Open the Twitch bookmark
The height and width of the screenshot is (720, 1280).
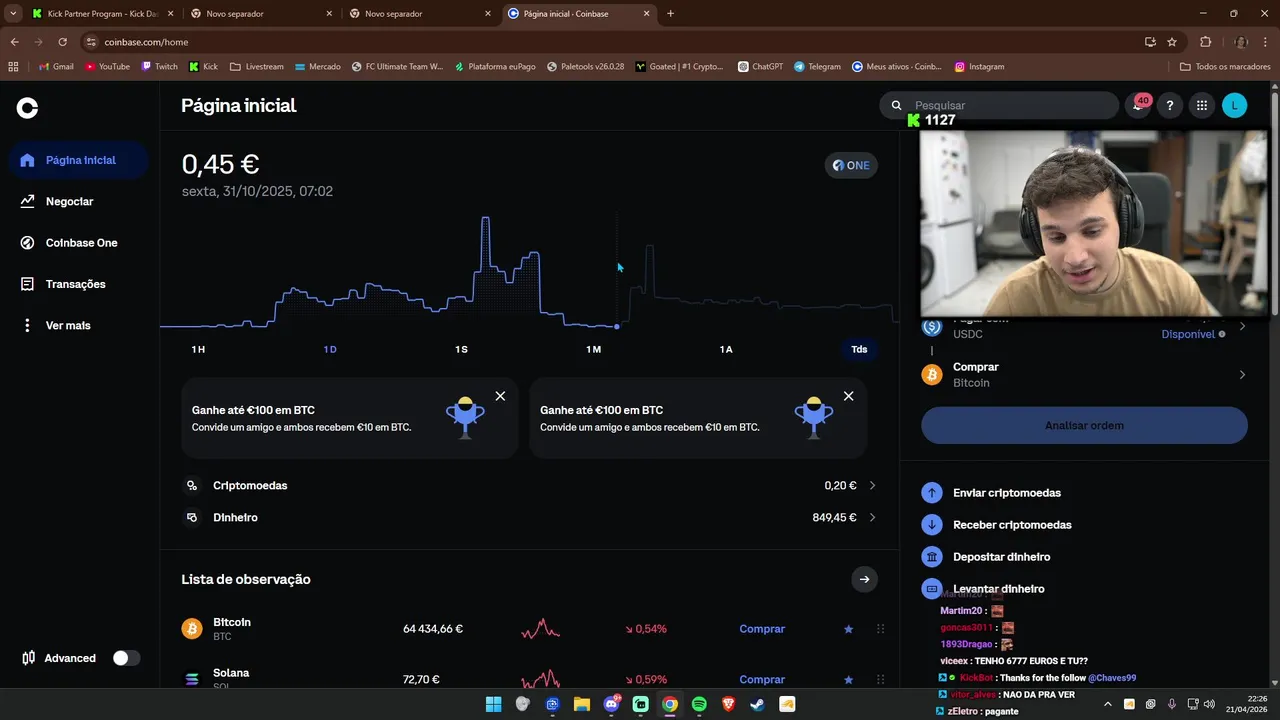(160, 67)
